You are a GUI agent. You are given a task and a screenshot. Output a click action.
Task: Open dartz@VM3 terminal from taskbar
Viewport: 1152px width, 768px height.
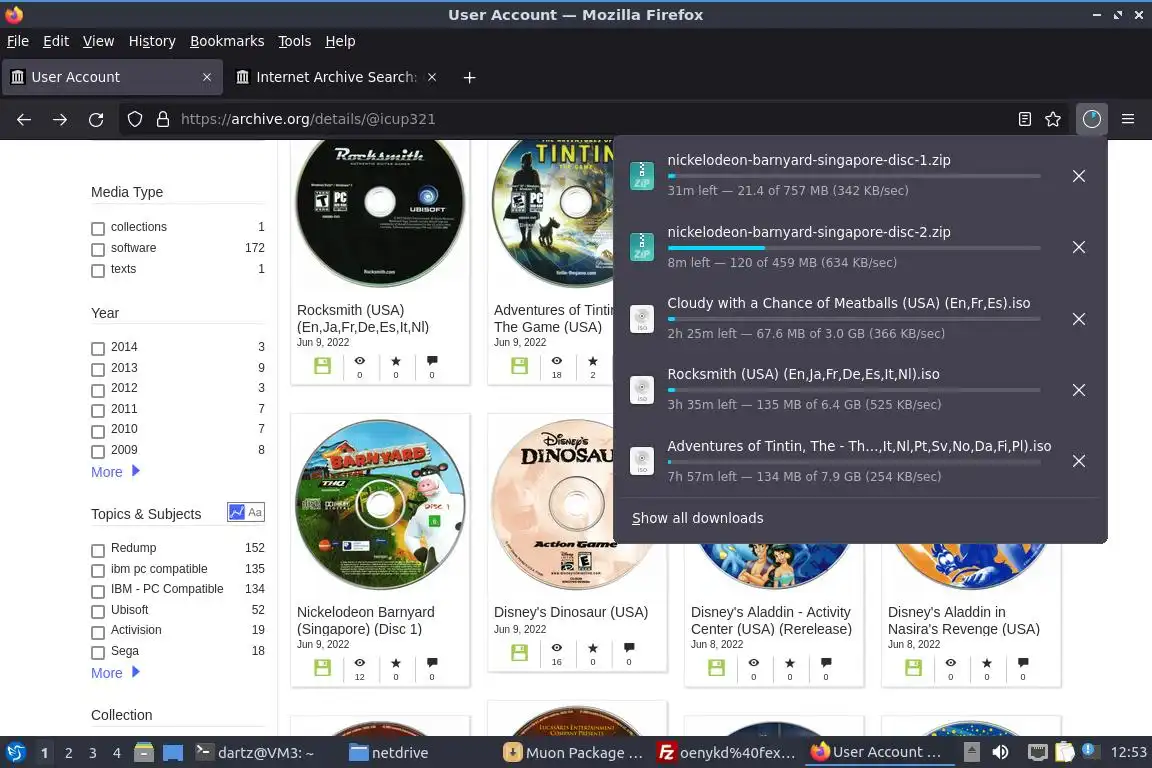coord(255,753)
